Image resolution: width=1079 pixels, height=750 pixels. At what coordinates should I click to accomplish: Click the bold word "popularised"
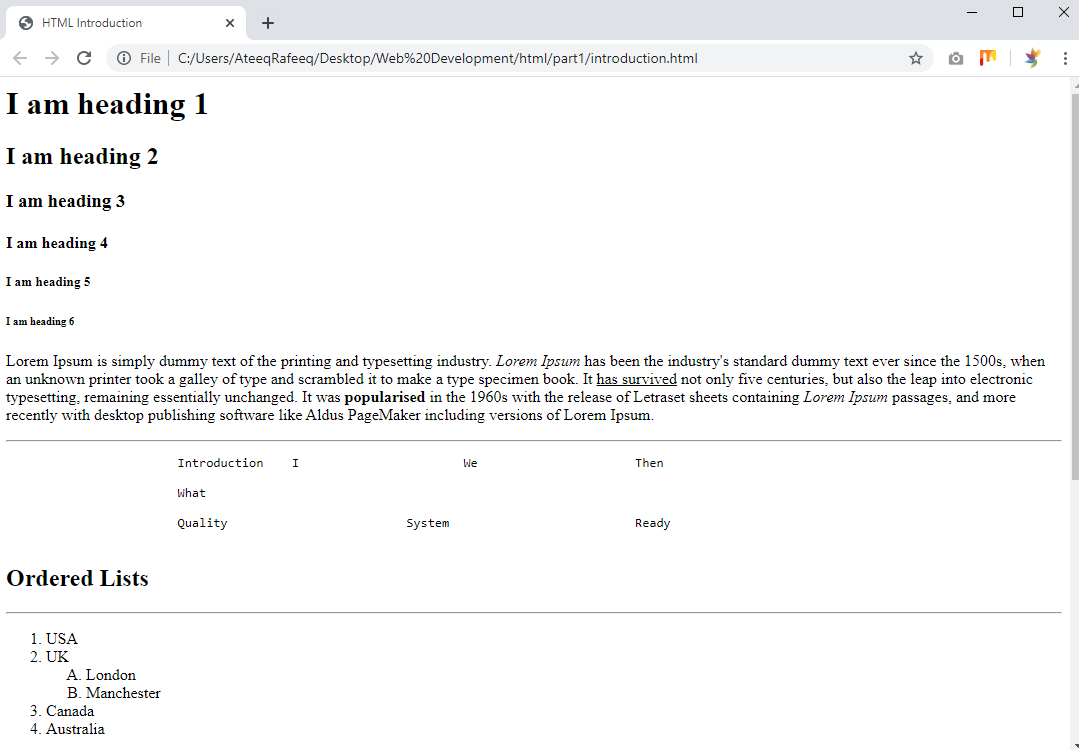pyautogui.click(x=384, y=397)
